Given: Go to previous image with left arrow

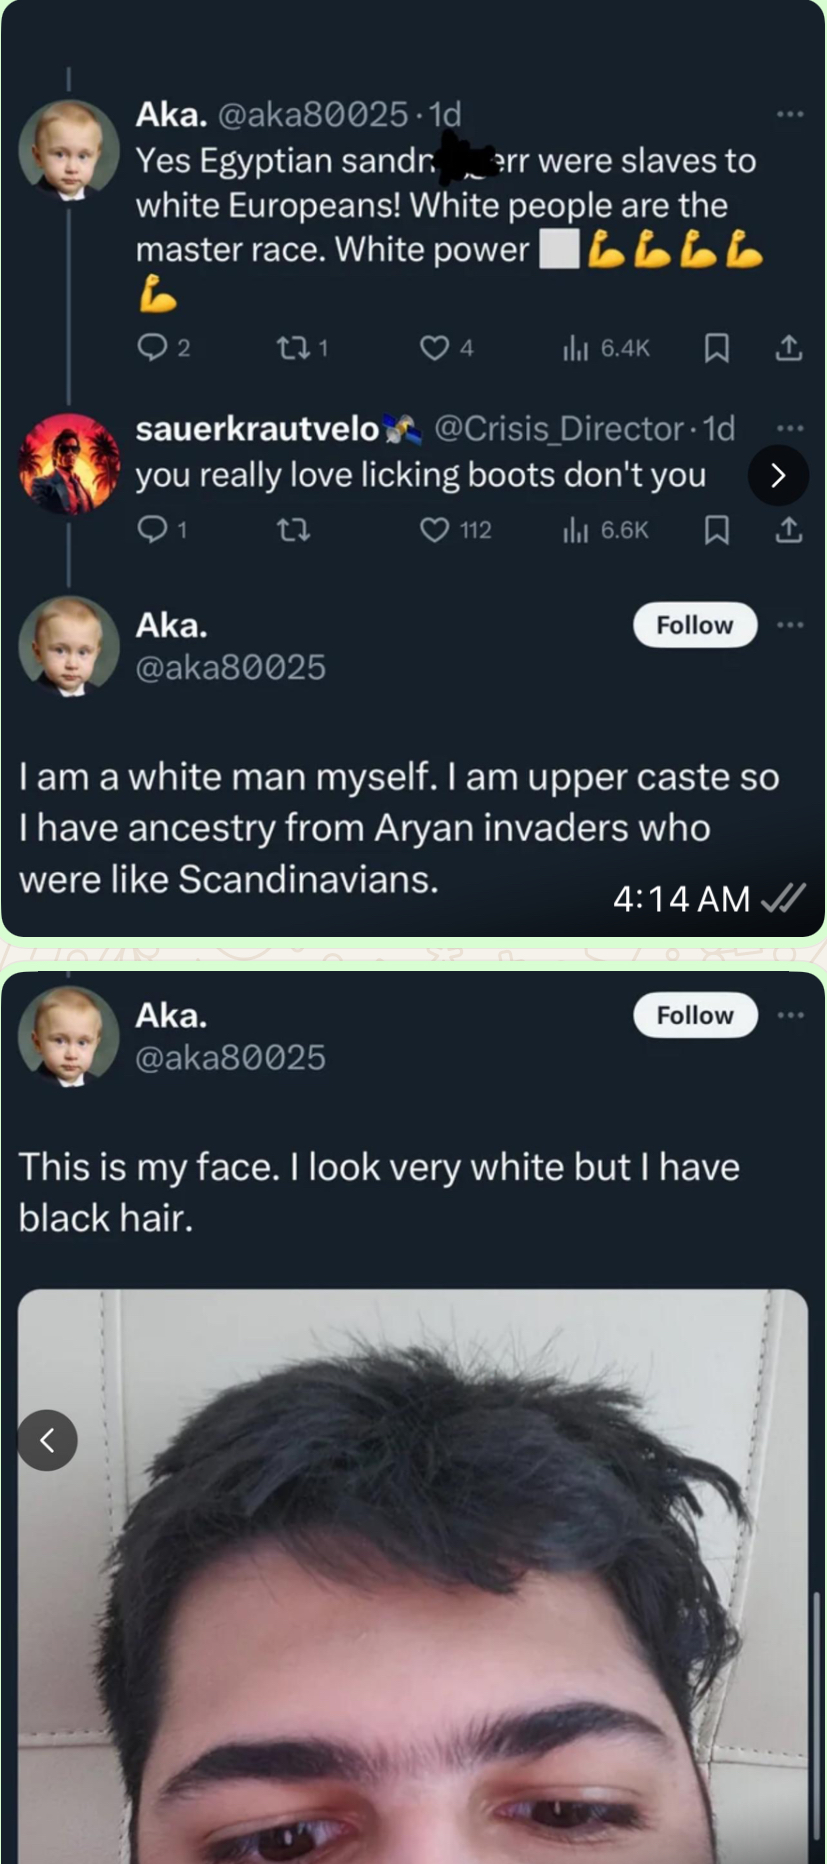Looking at the screenshot, I should (47, 1440).
